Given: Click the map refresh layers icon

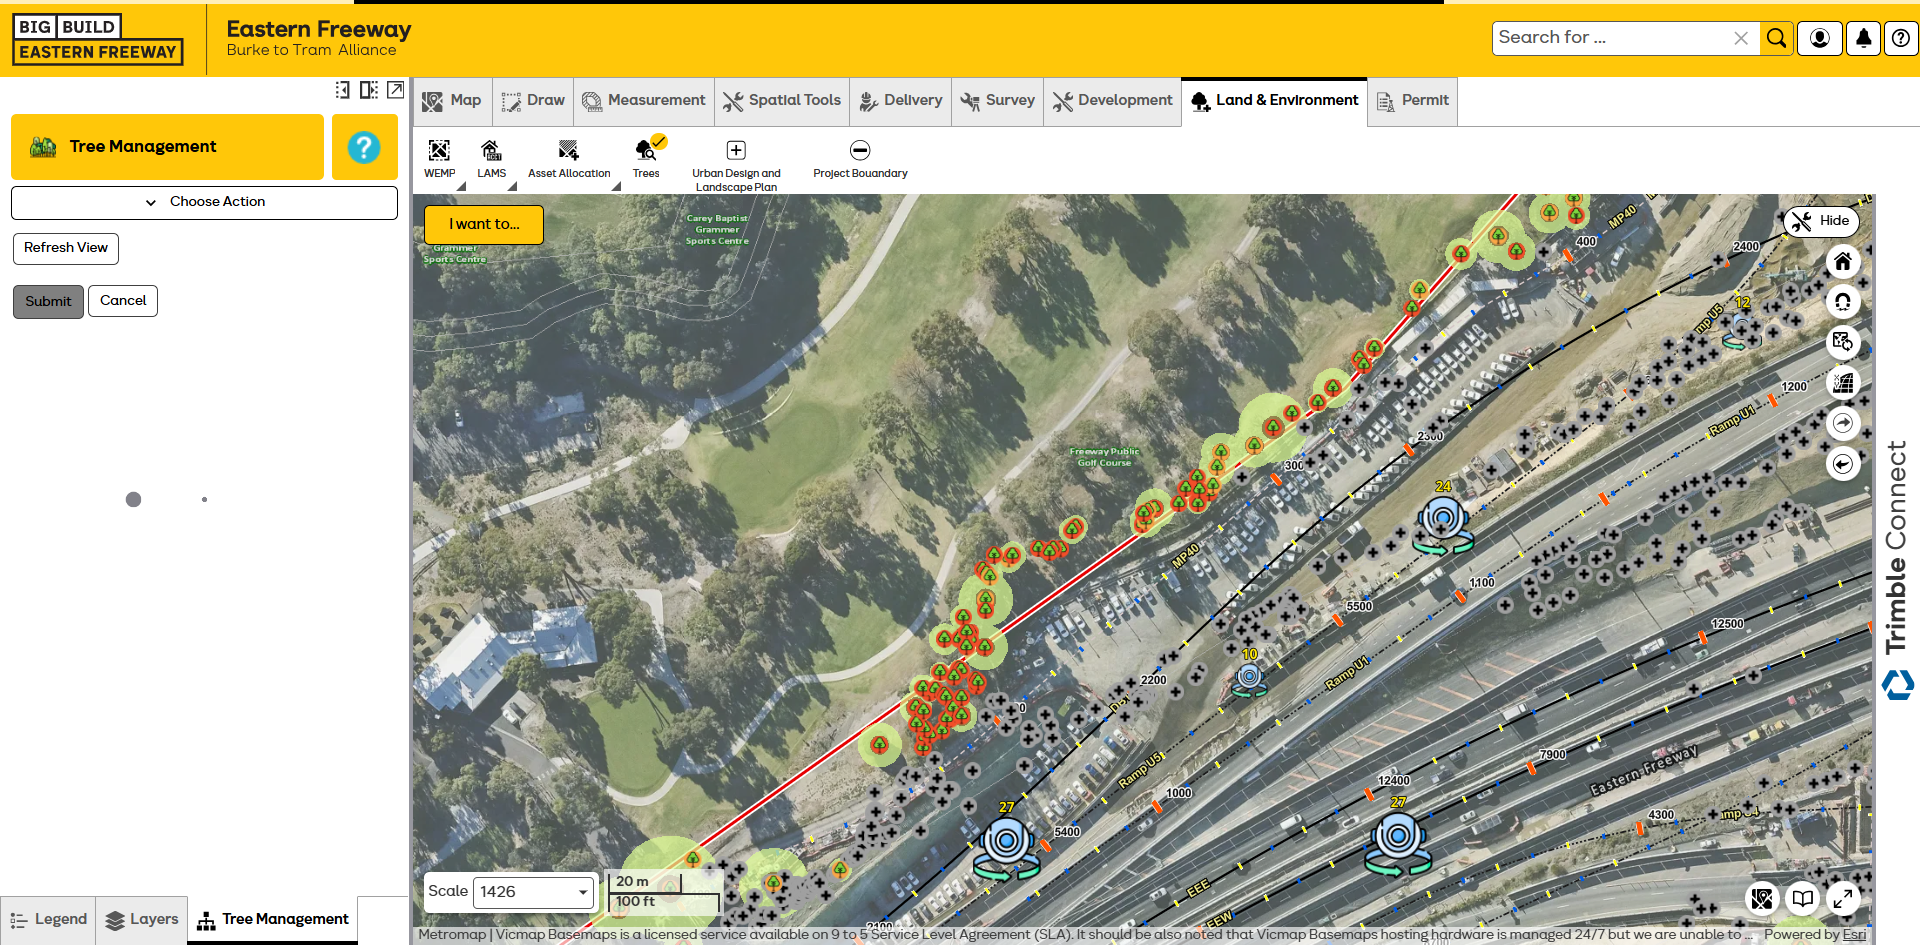Looking at the screenshot, I should coord(1843,342).
